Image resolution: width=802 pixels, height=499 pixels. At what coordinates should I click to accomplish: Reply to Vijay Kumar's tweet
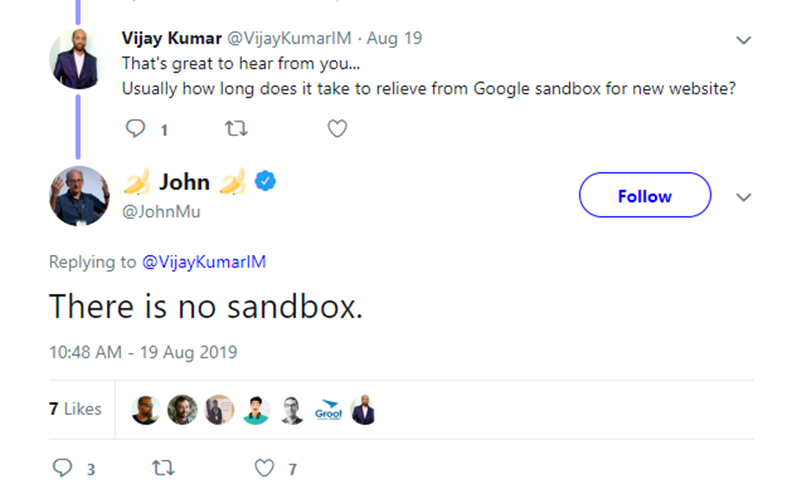click(136, 129)
